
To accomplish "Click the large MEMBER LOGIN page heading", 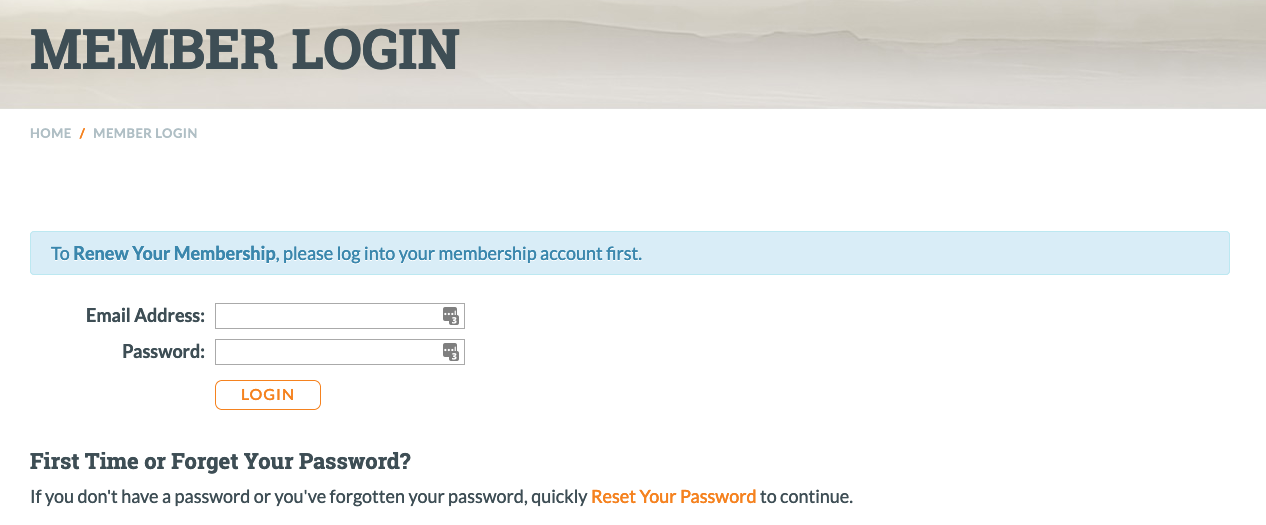I will click(x=245, y=50).
